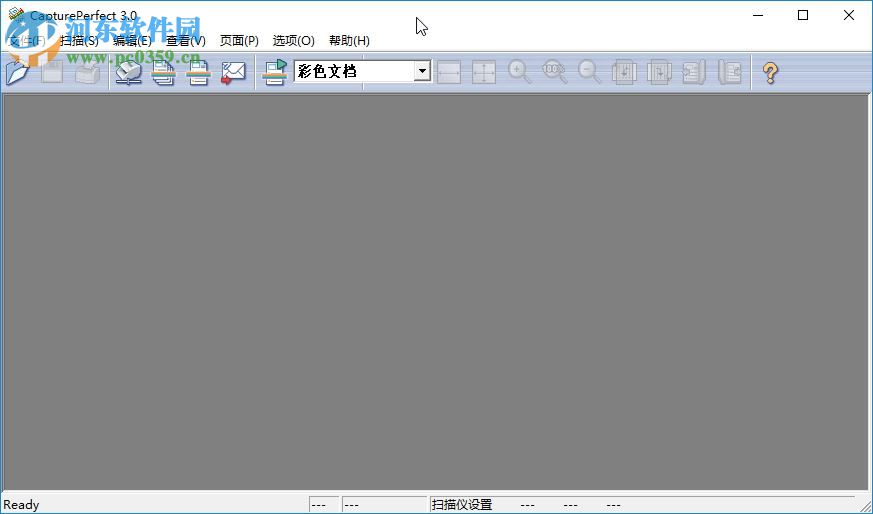Click the Ready status text

(x=21, y=505)
